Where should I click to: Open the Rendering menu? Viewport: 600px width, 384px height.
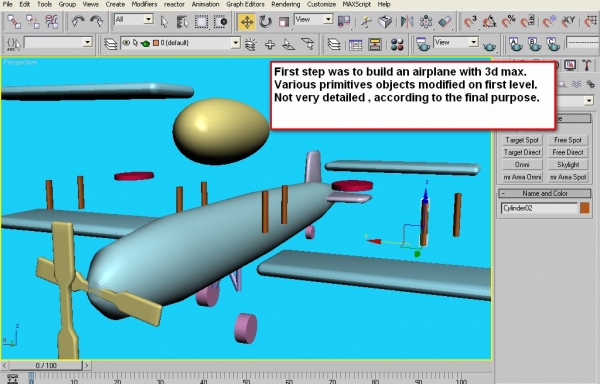285,4
